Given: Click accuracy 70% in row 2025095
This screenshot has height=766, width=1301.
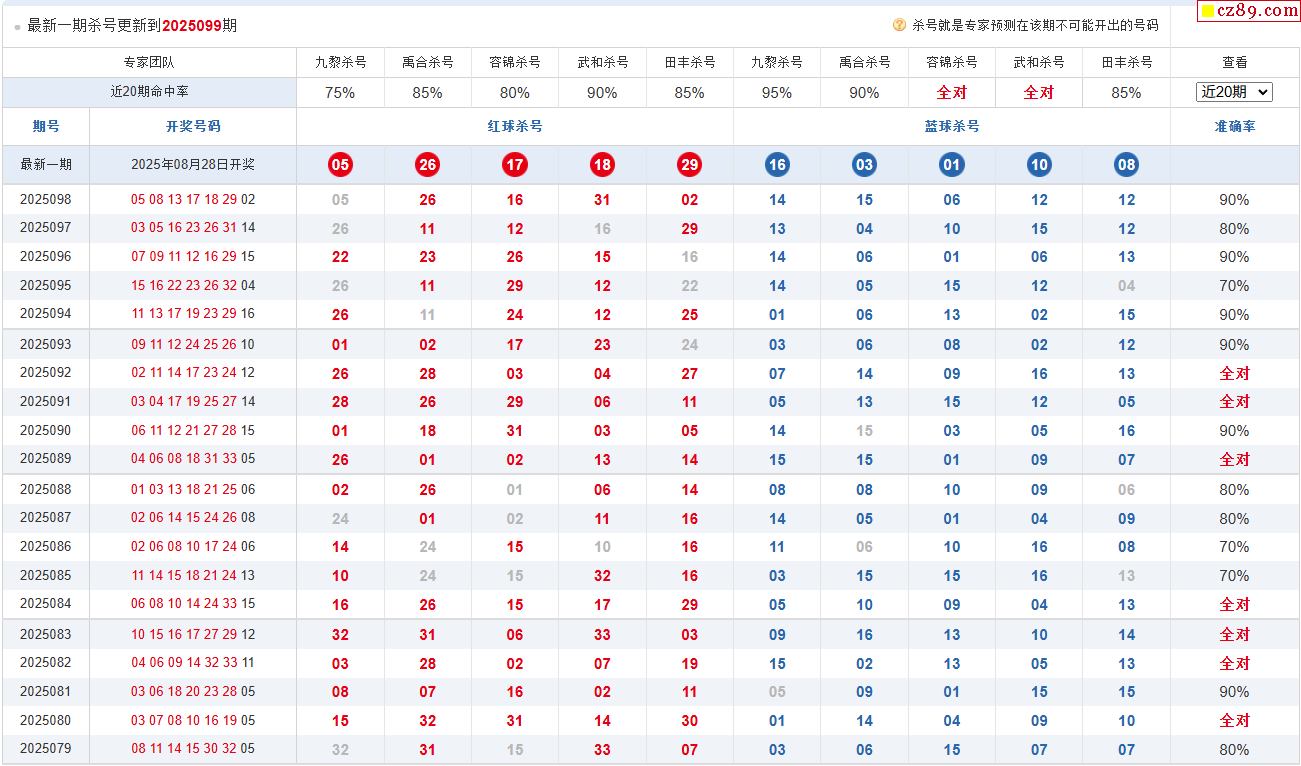Looking at the screenshot, I should tap(1235, 285).
